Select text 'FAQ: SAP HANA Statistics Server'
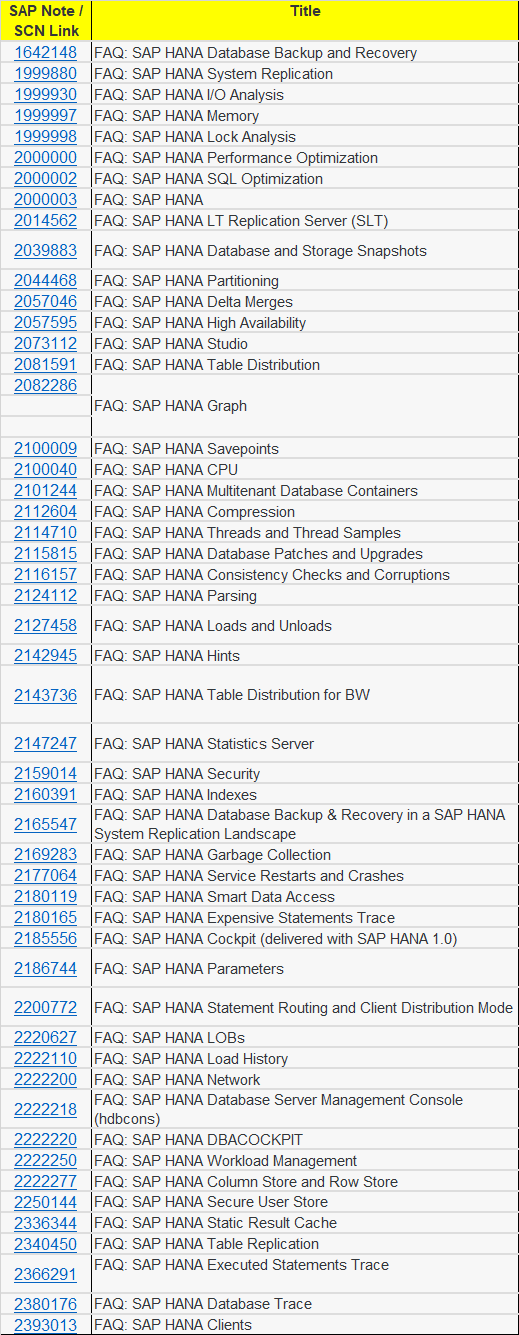Image resolution: width=519 pixels, height=1335 pixels. click(204, 744)
